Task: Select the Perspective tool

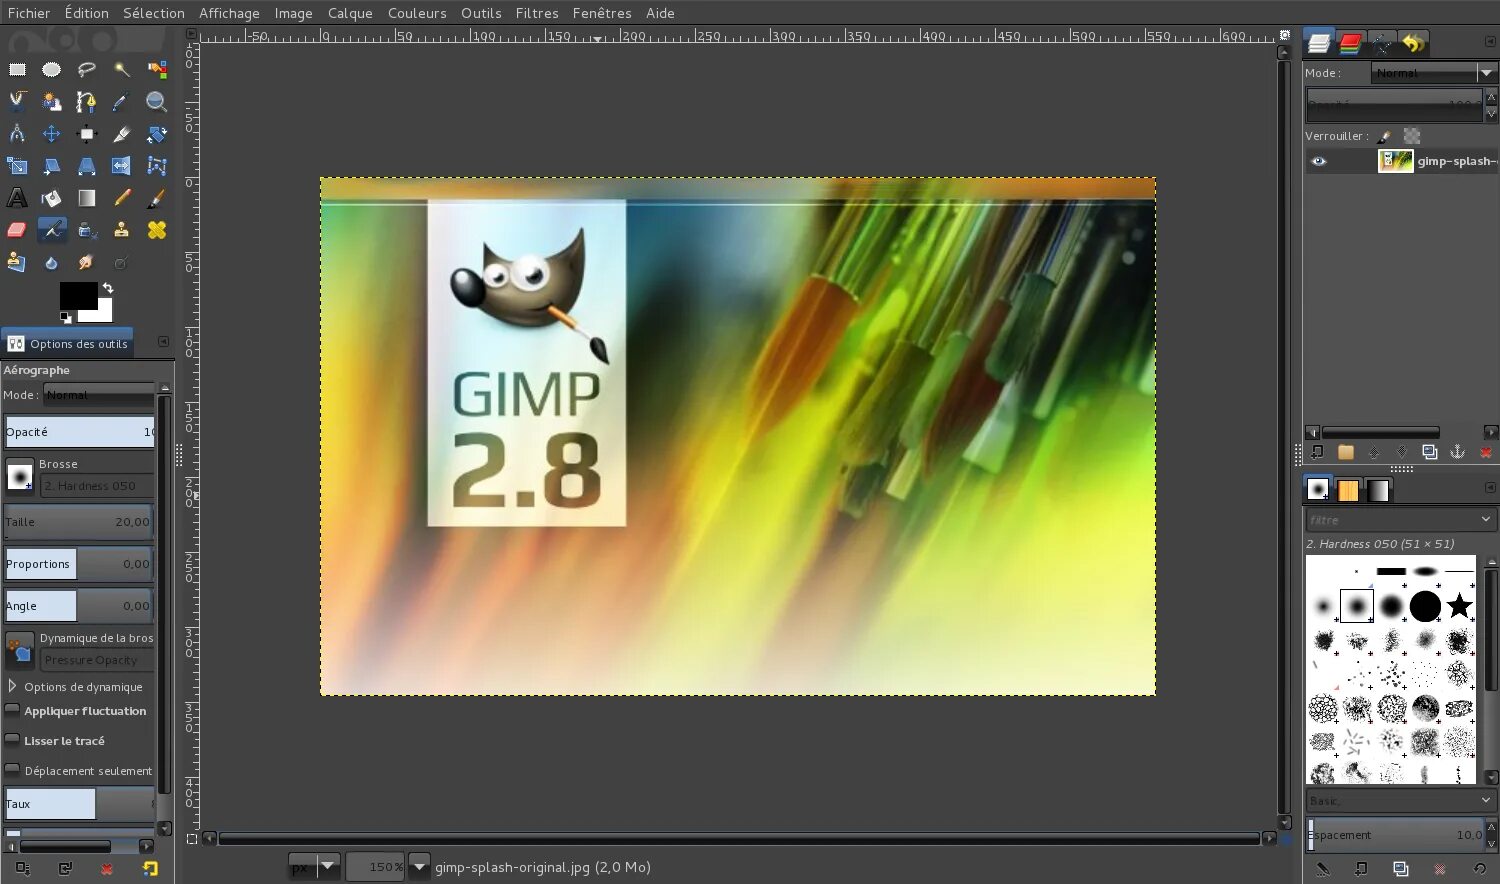Action: click(x=87, y=166)
